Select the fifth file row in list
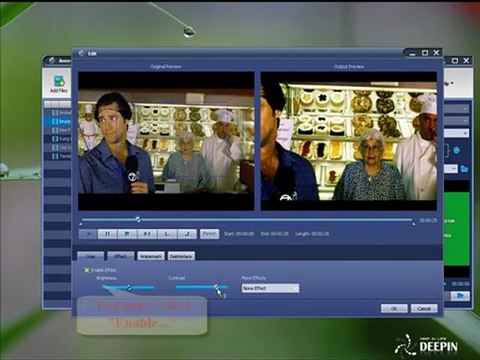 click(x=57, y=147)
